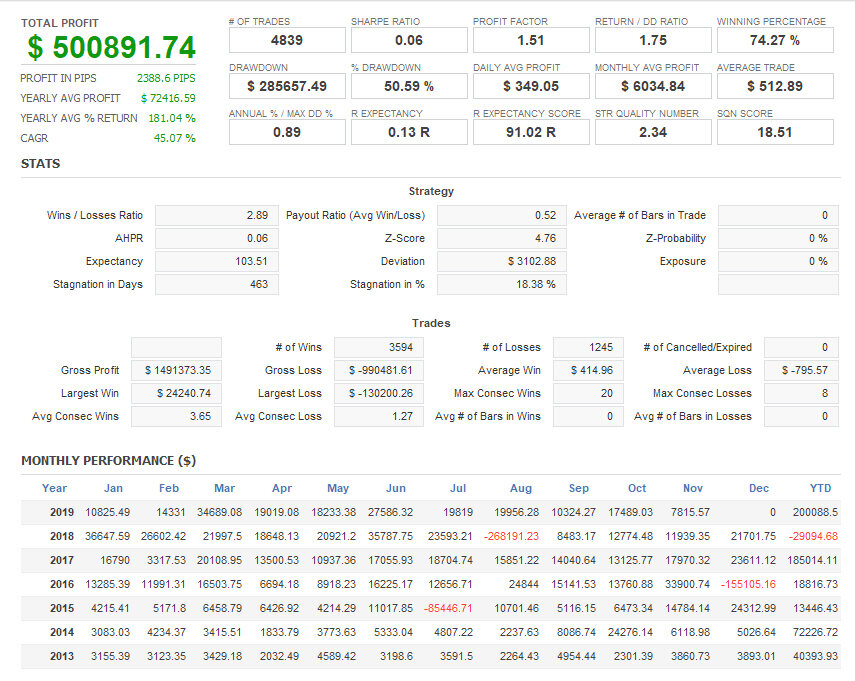Select the Z-Score field 4.76
The image size is (855, 681).
[502, 238]
